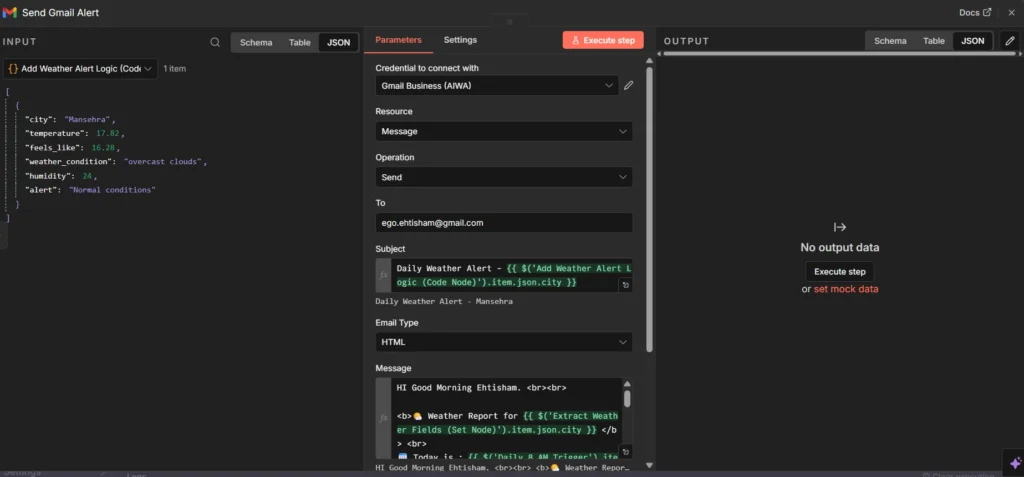Click the set mock data link

coord(845,289)
